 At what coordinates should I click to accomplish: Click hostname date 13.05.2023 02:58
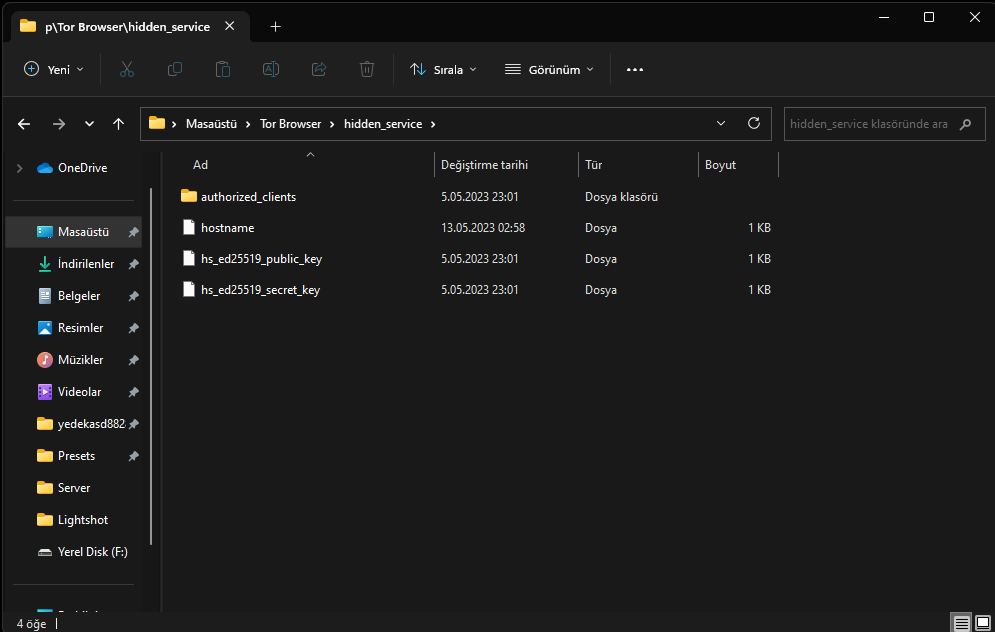coord(483,228)
